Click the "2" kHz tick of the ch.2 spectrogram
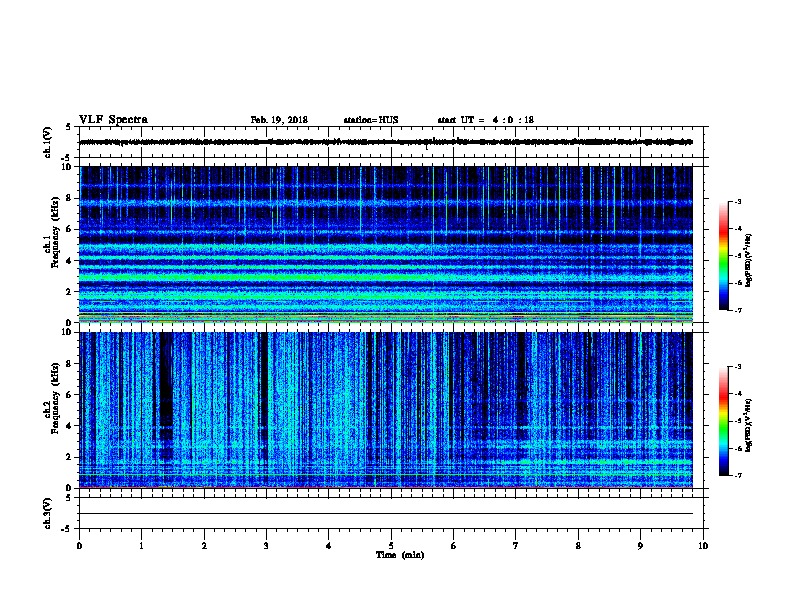Viewport: 792px width, 612px height. 71,457
